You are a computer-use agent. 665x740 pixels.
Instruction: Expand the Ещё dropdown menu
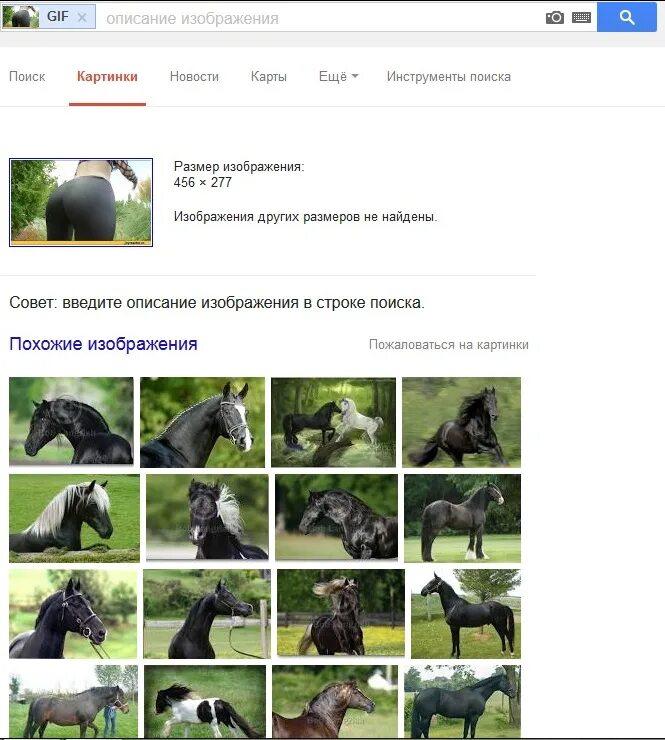[338, 76]
